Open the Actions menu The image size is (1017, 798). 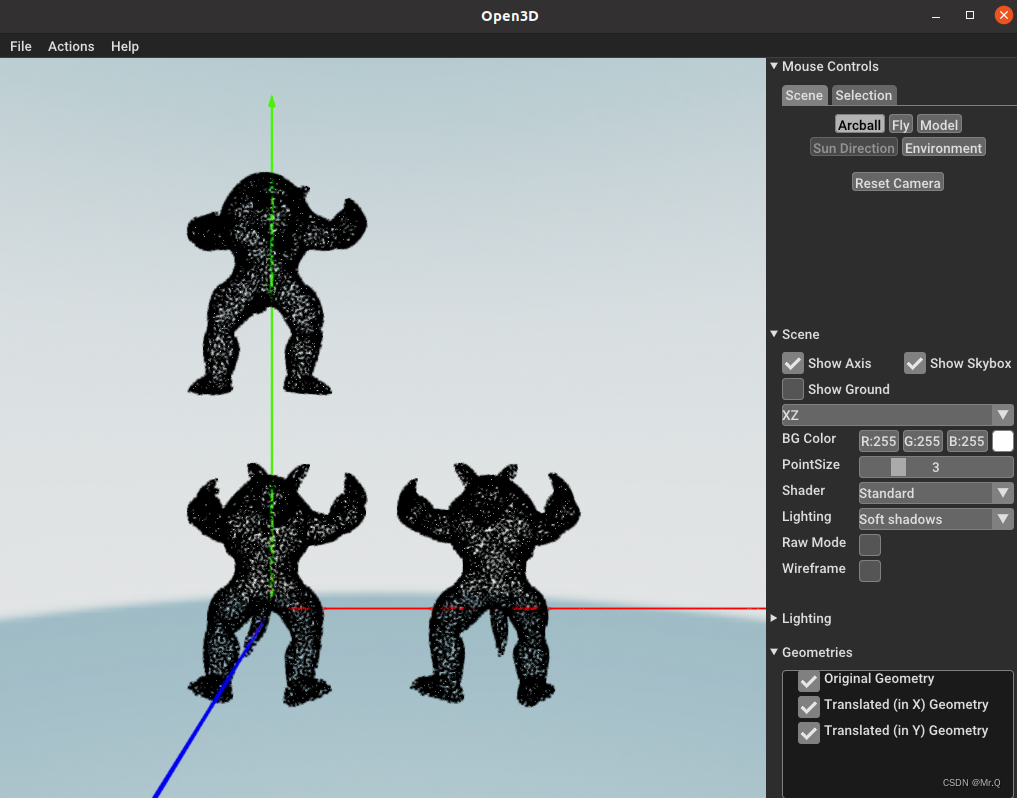(70, 46)
